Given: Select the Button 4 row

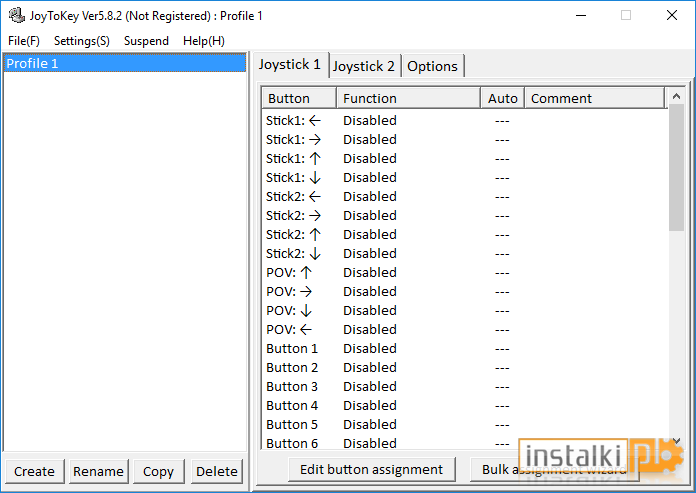Looking at the screenshot, I should [464, 406].
